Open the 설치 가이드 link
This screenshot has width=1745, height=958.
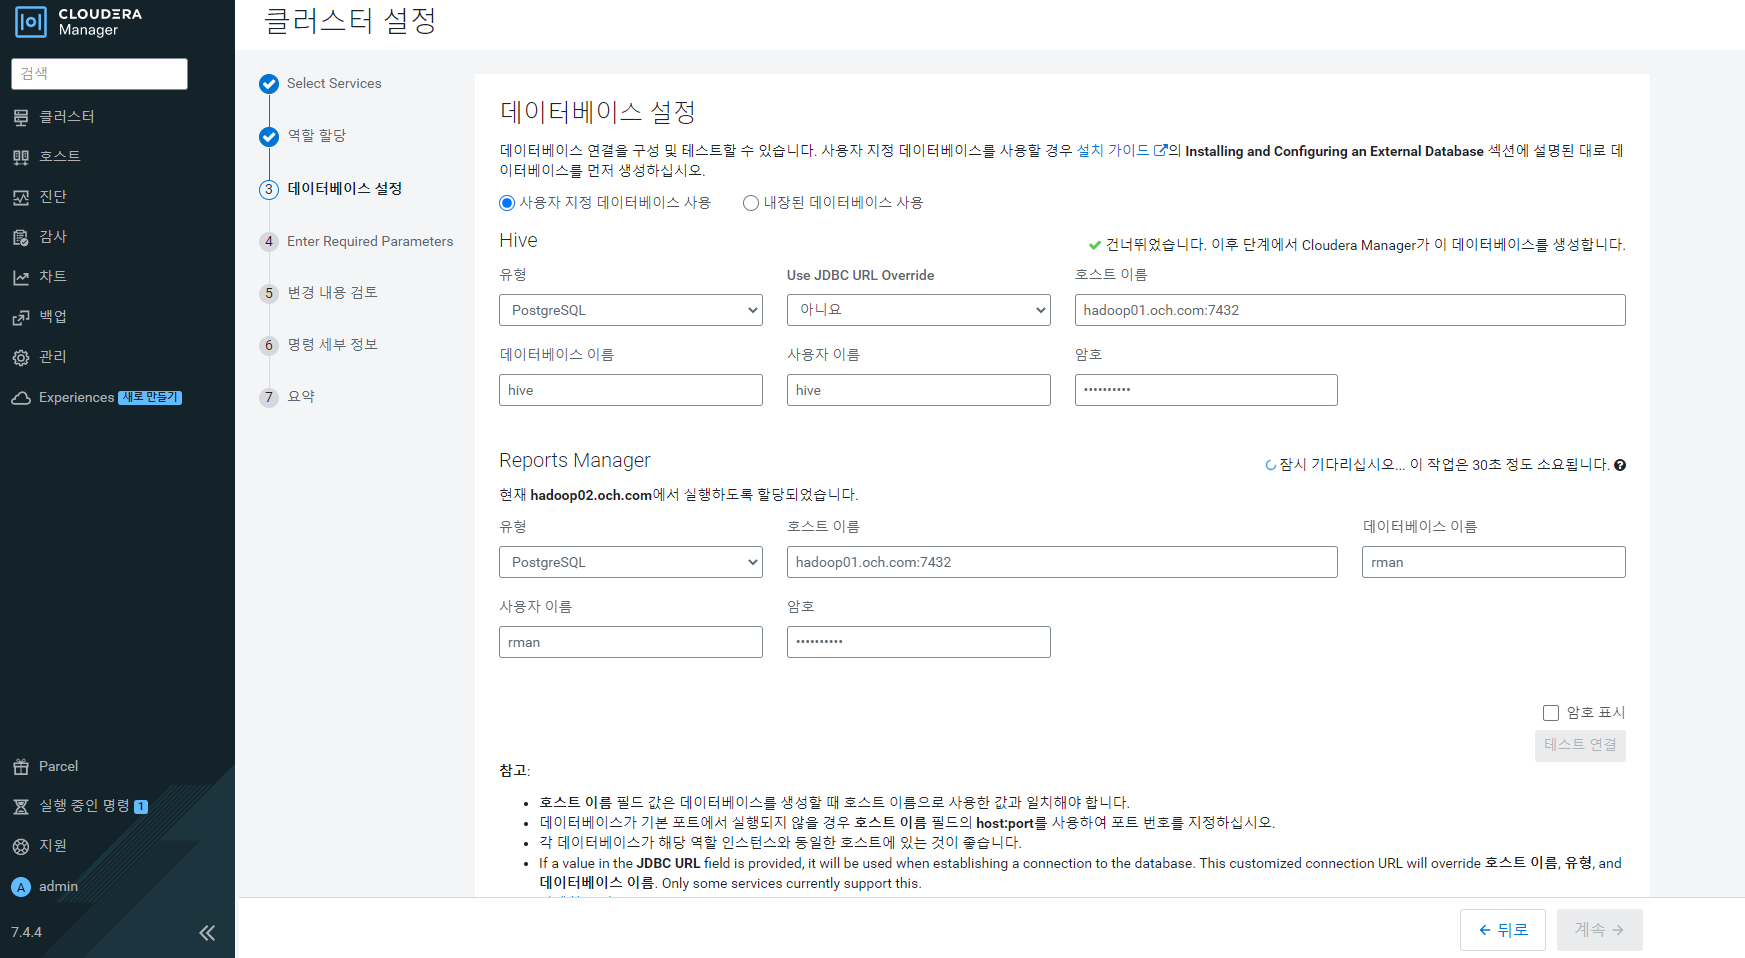click(x=1113, y=151)
